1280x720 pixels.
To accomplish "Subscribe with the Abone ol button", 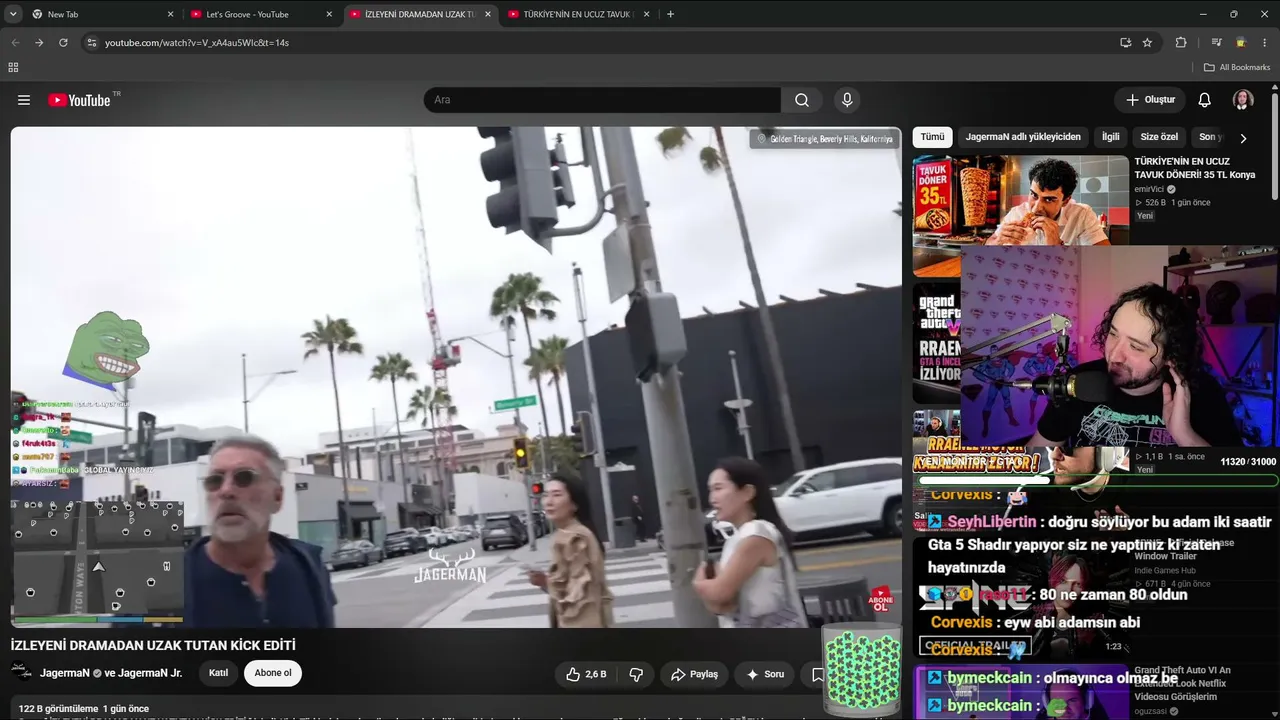I will coord(273,673).
